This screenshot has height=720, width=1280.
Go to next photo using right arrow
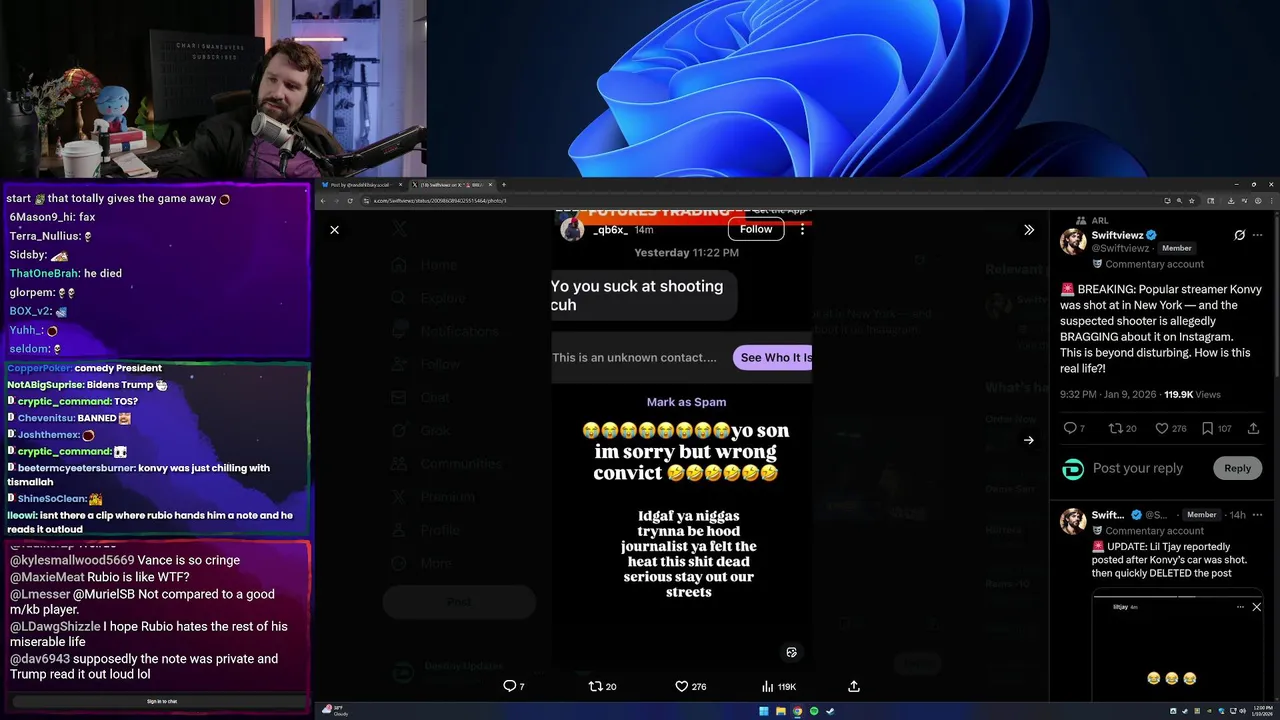[x=1029, y=440]
